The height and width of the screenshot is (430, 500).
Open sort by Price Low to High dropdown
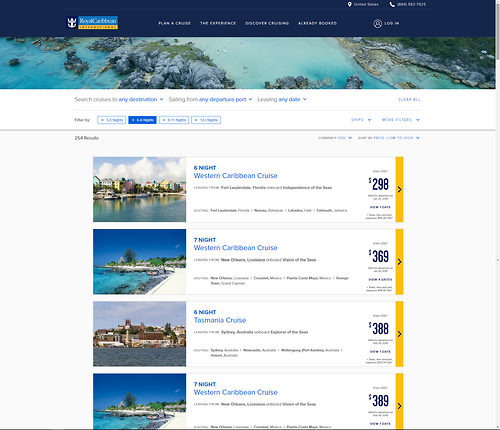389,138
